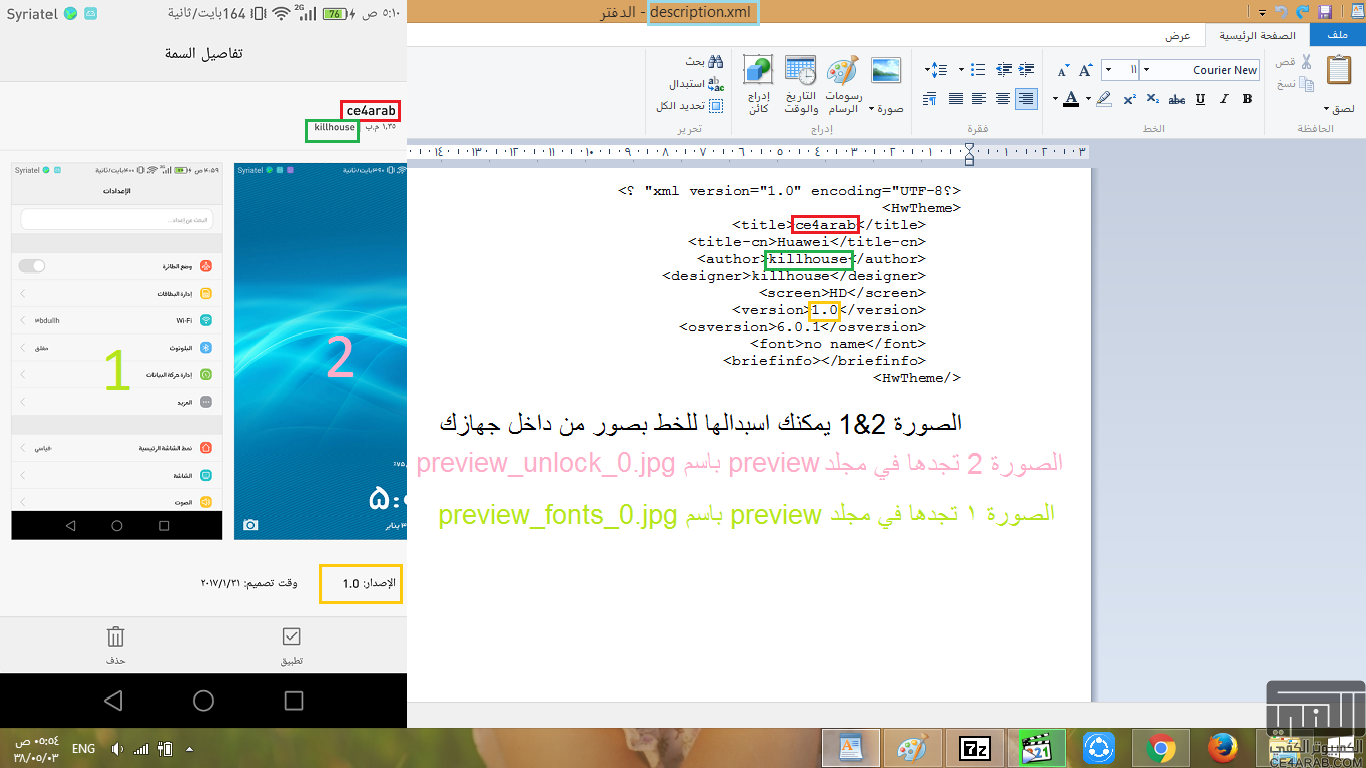
Task: Justify the paragraph text
Action: point(955,99)
